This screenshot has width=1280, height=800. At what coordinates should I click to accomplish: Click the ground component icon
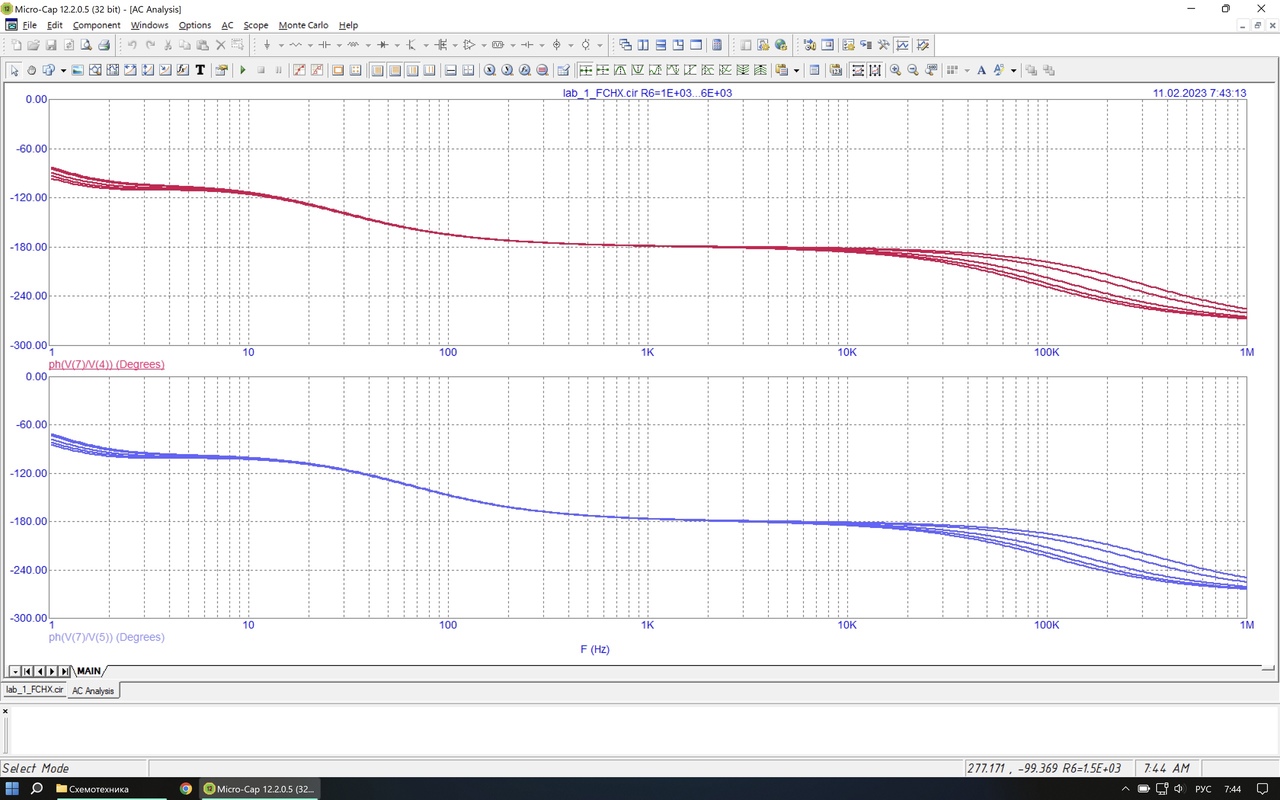[x=267, y=45]
